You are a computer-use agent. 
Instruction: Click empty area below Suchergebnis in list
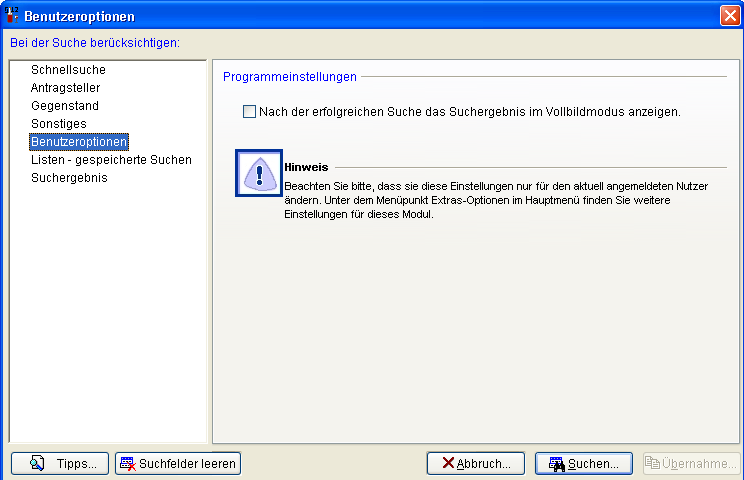[108, 310]
